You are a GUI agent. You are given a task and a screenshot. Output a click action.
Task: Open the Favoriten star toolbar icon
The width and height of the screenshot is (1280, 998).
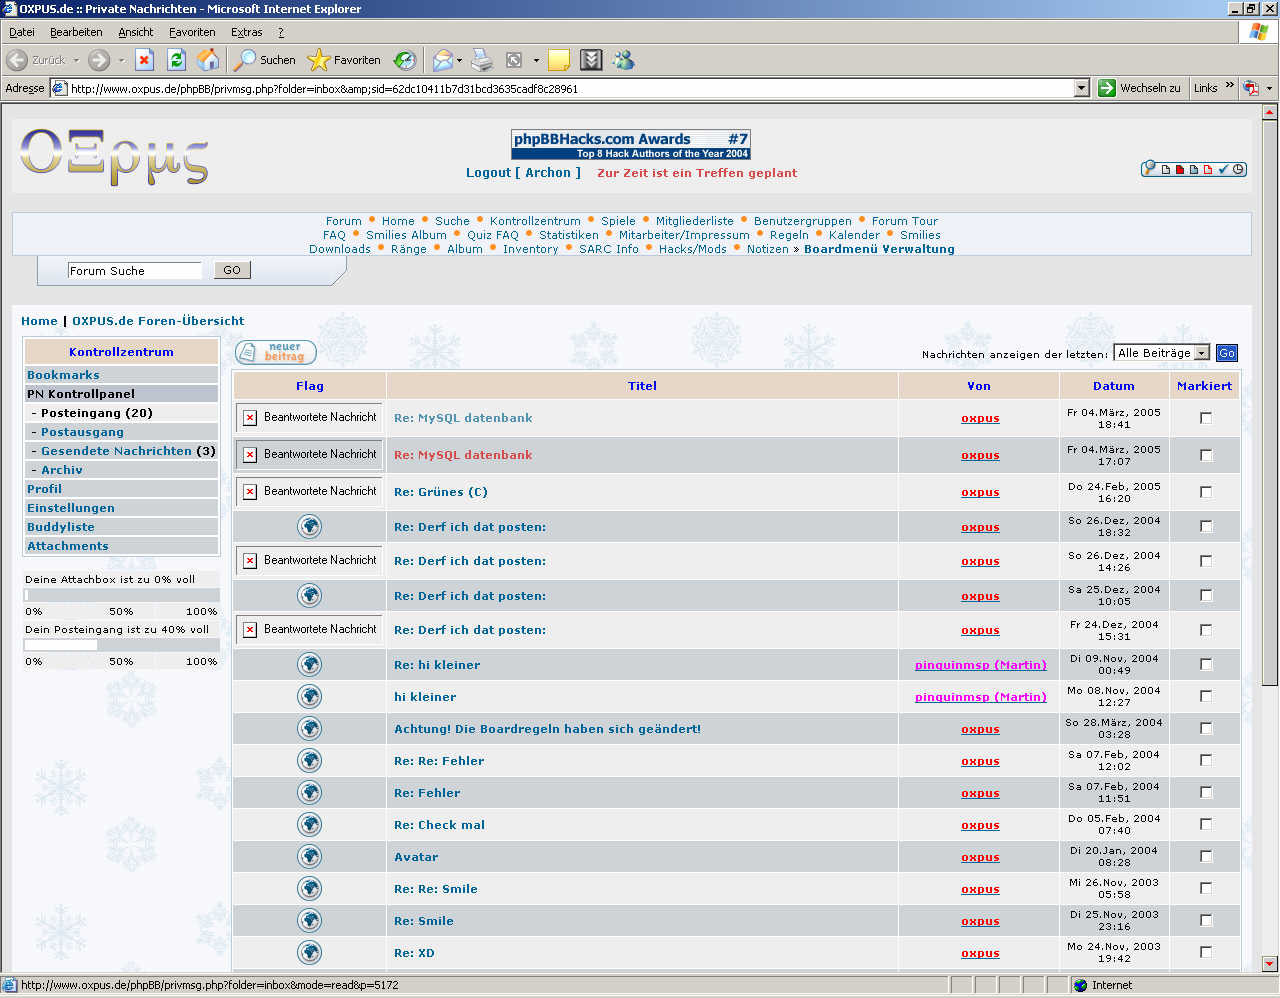click(319, 60)
